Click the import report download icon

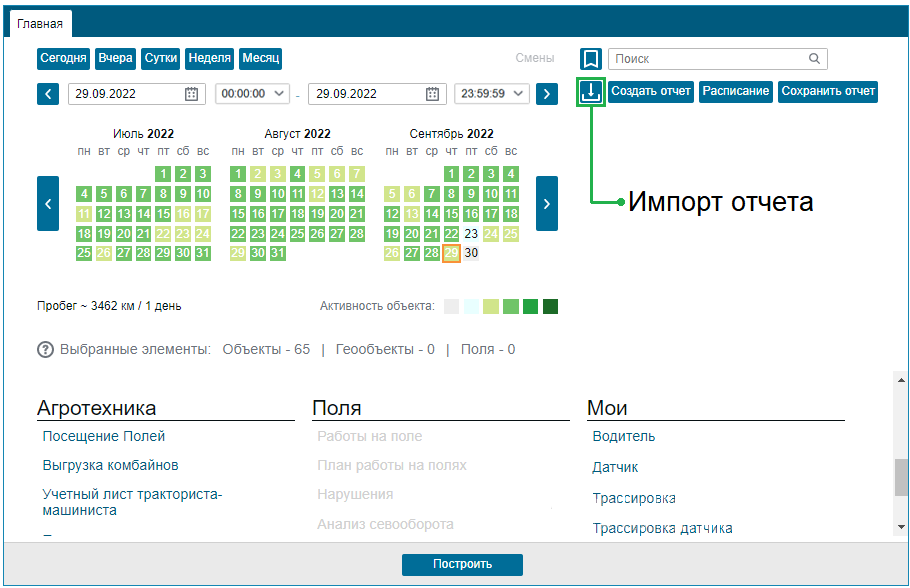click(590, 92)
